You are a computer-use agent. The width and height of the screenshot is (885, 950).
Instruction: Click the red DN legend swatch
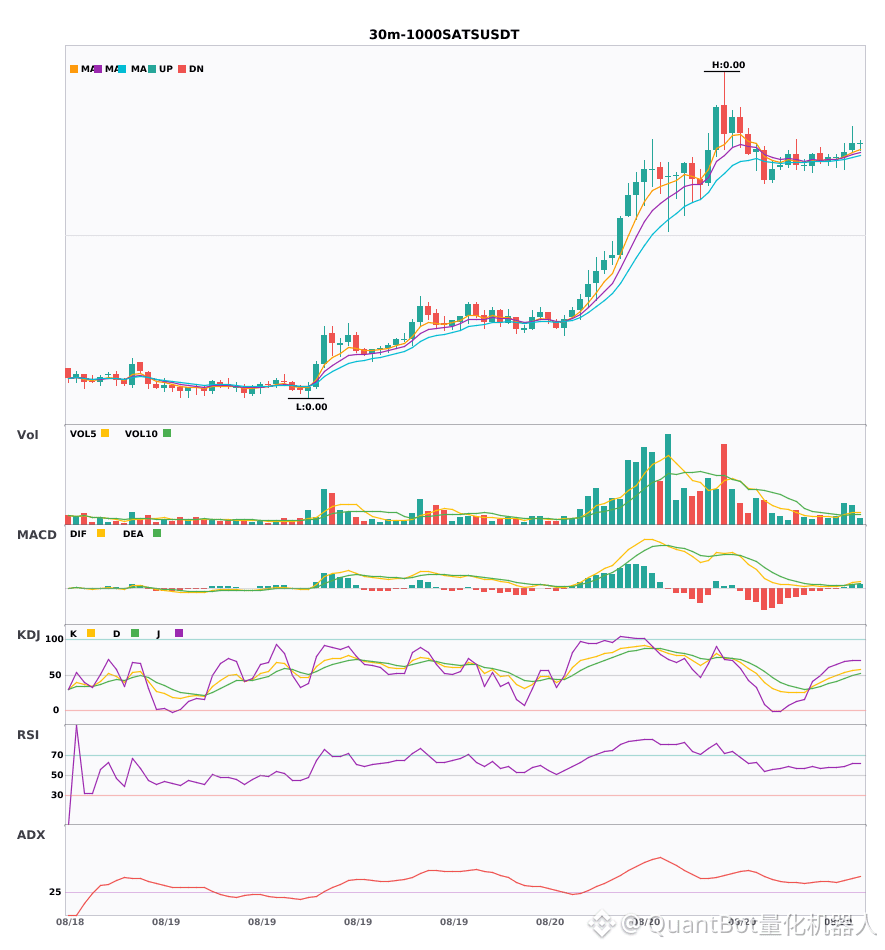182,69
